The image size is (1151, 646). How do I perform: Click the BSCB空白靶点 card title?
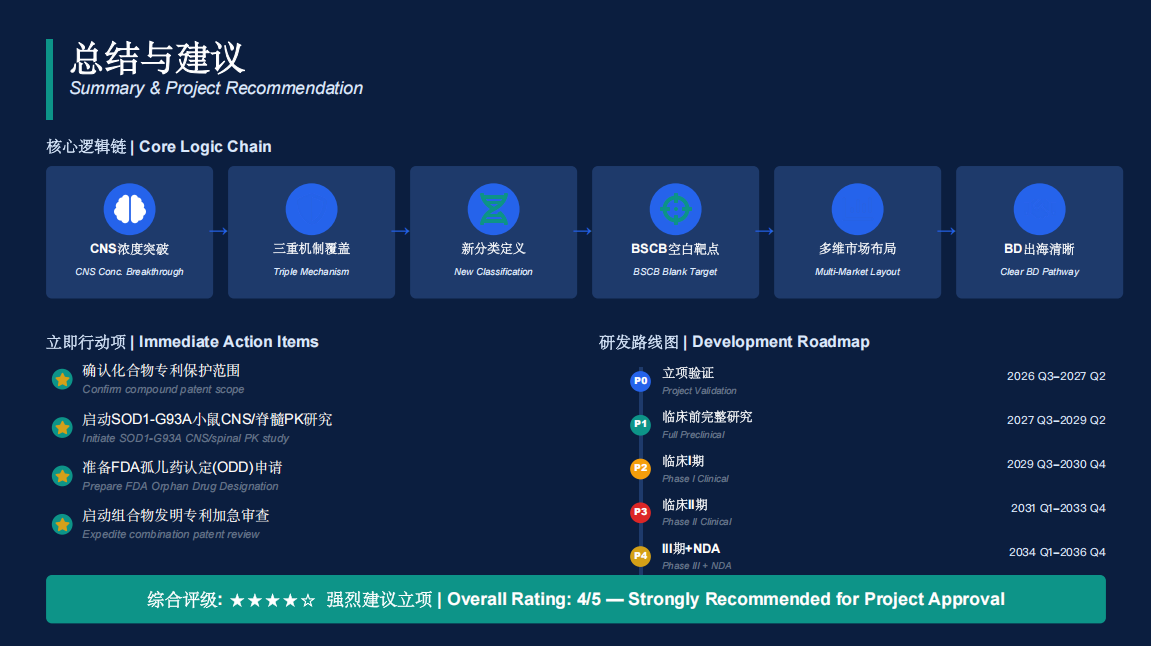click(x=675, y=249)
